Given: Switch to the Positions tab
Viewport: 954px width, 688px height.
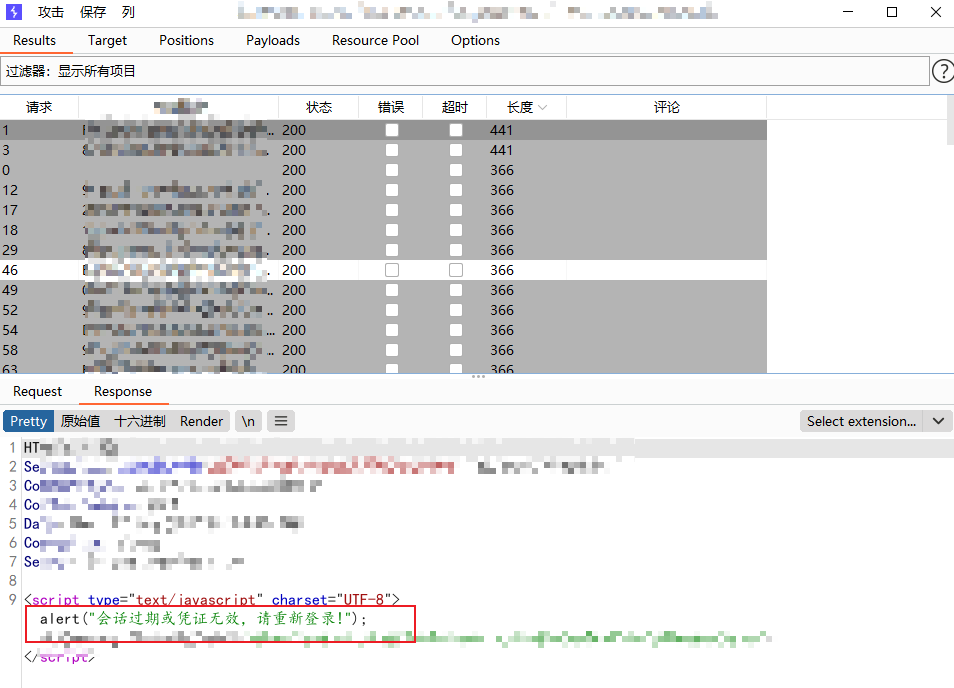Looking at the screenshot, I should point(186,40).
